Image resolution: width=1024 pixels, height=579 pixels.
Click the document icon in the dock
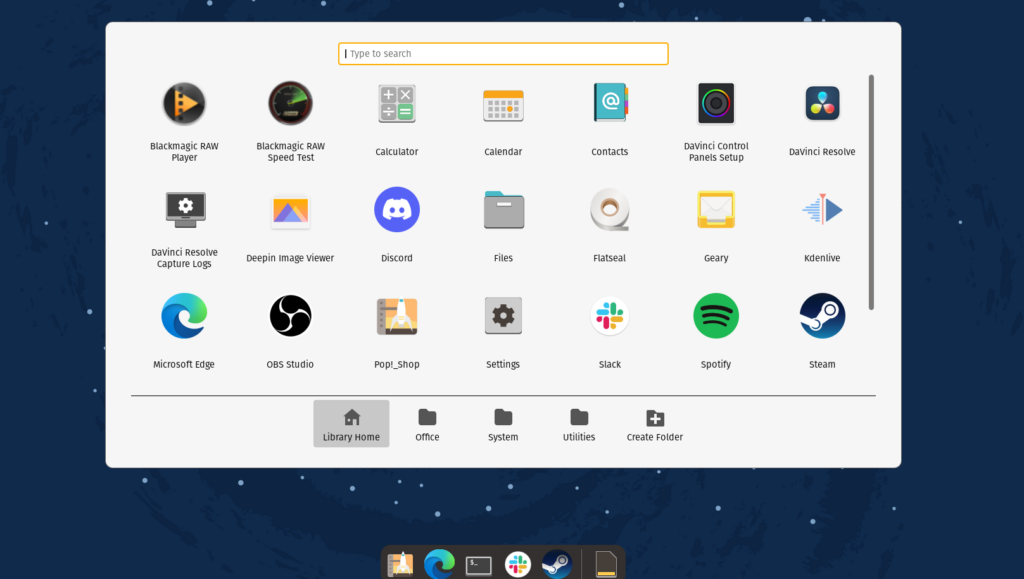click(x=606, y=564)
